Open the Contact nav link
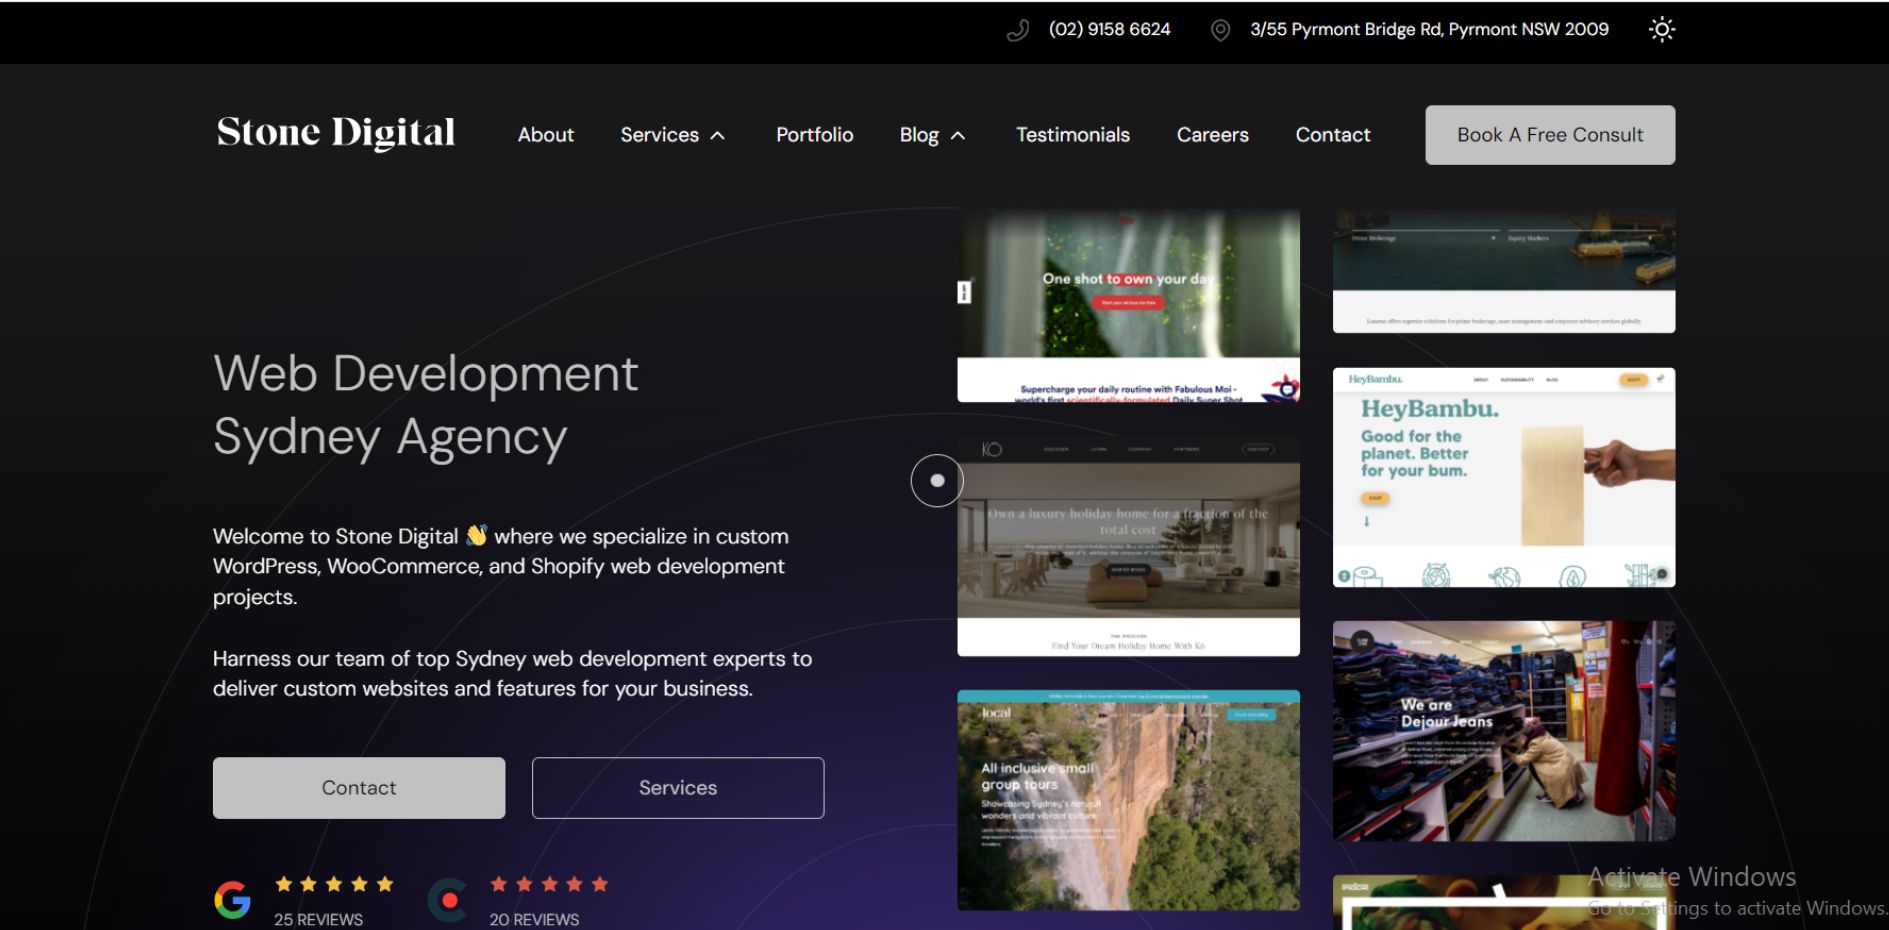Viewport: 1889px width, 930px height. pos(1333,135)
